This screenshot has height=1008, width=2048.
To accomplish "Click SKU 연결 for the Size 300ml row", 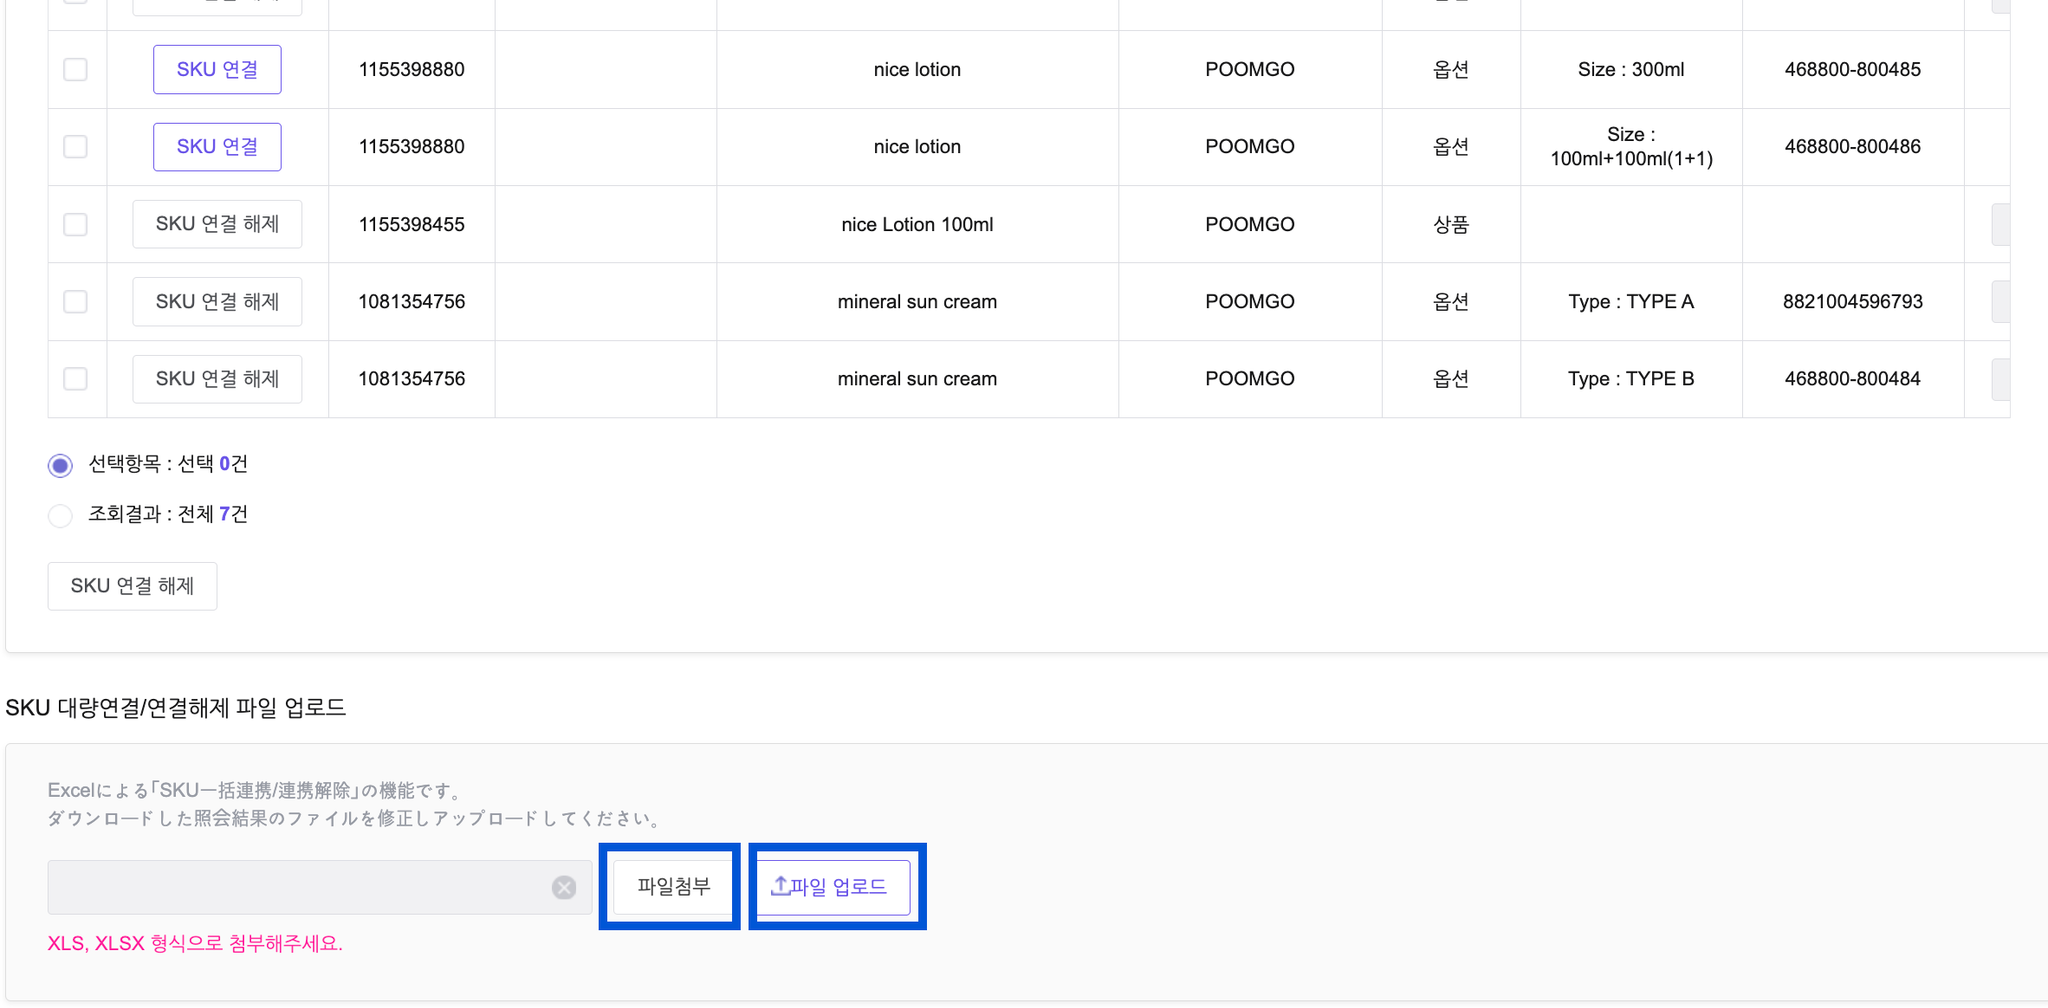I will point(217,69).
